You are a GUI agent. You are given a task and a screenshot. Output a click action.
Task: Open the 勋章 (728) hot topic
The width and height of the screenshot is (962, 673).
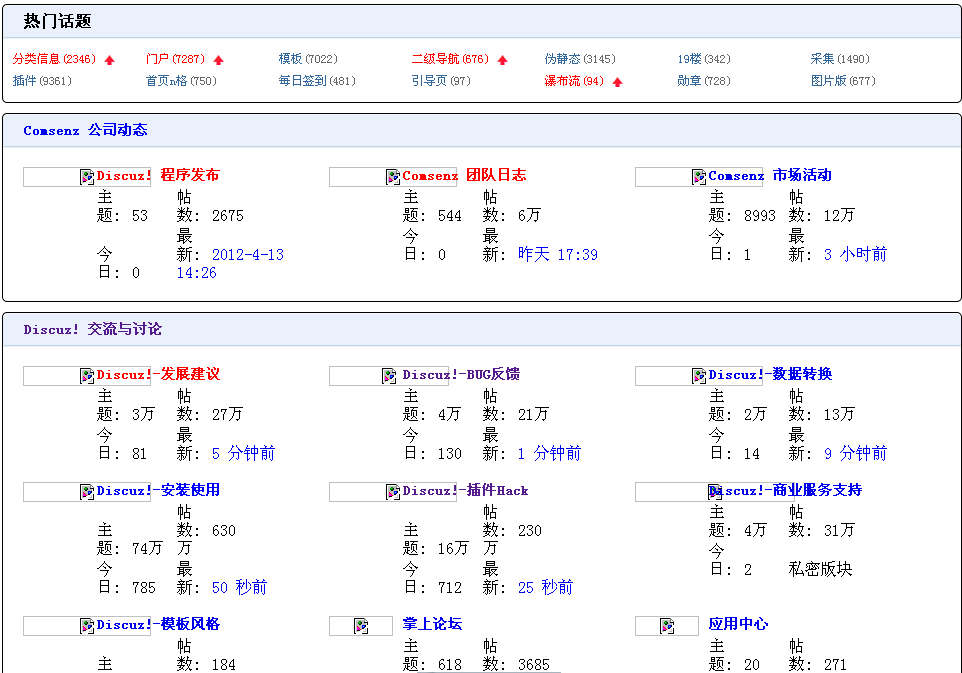(x=704, y=81)
